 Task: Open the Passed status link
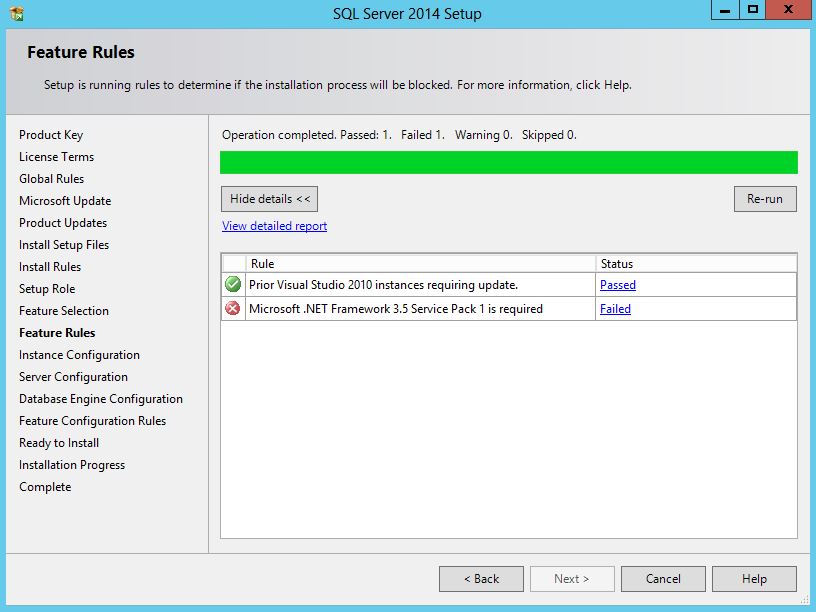click(617, 285)
